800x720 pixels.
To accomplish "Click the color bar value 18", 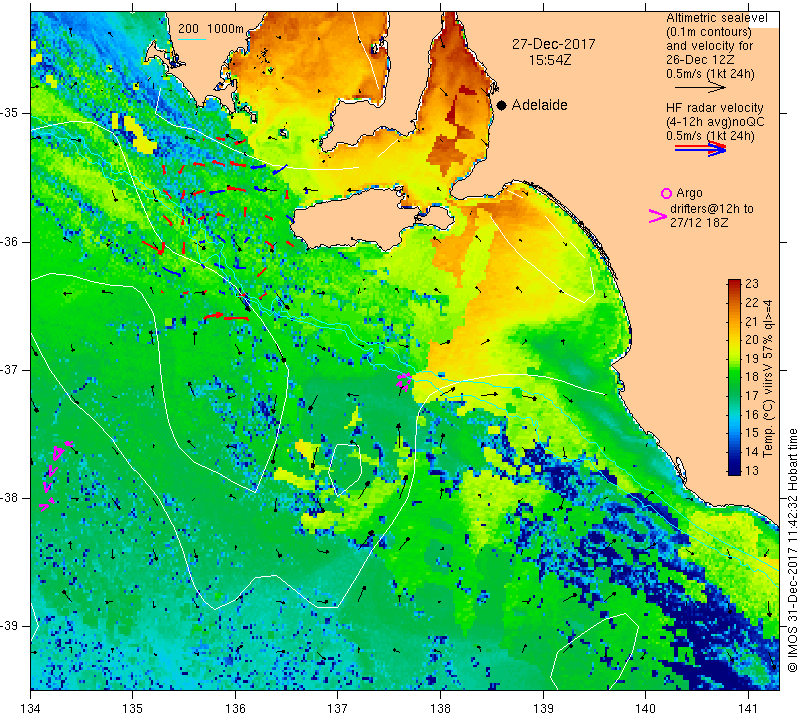I will pyautogui.click(x=752, y=377).
